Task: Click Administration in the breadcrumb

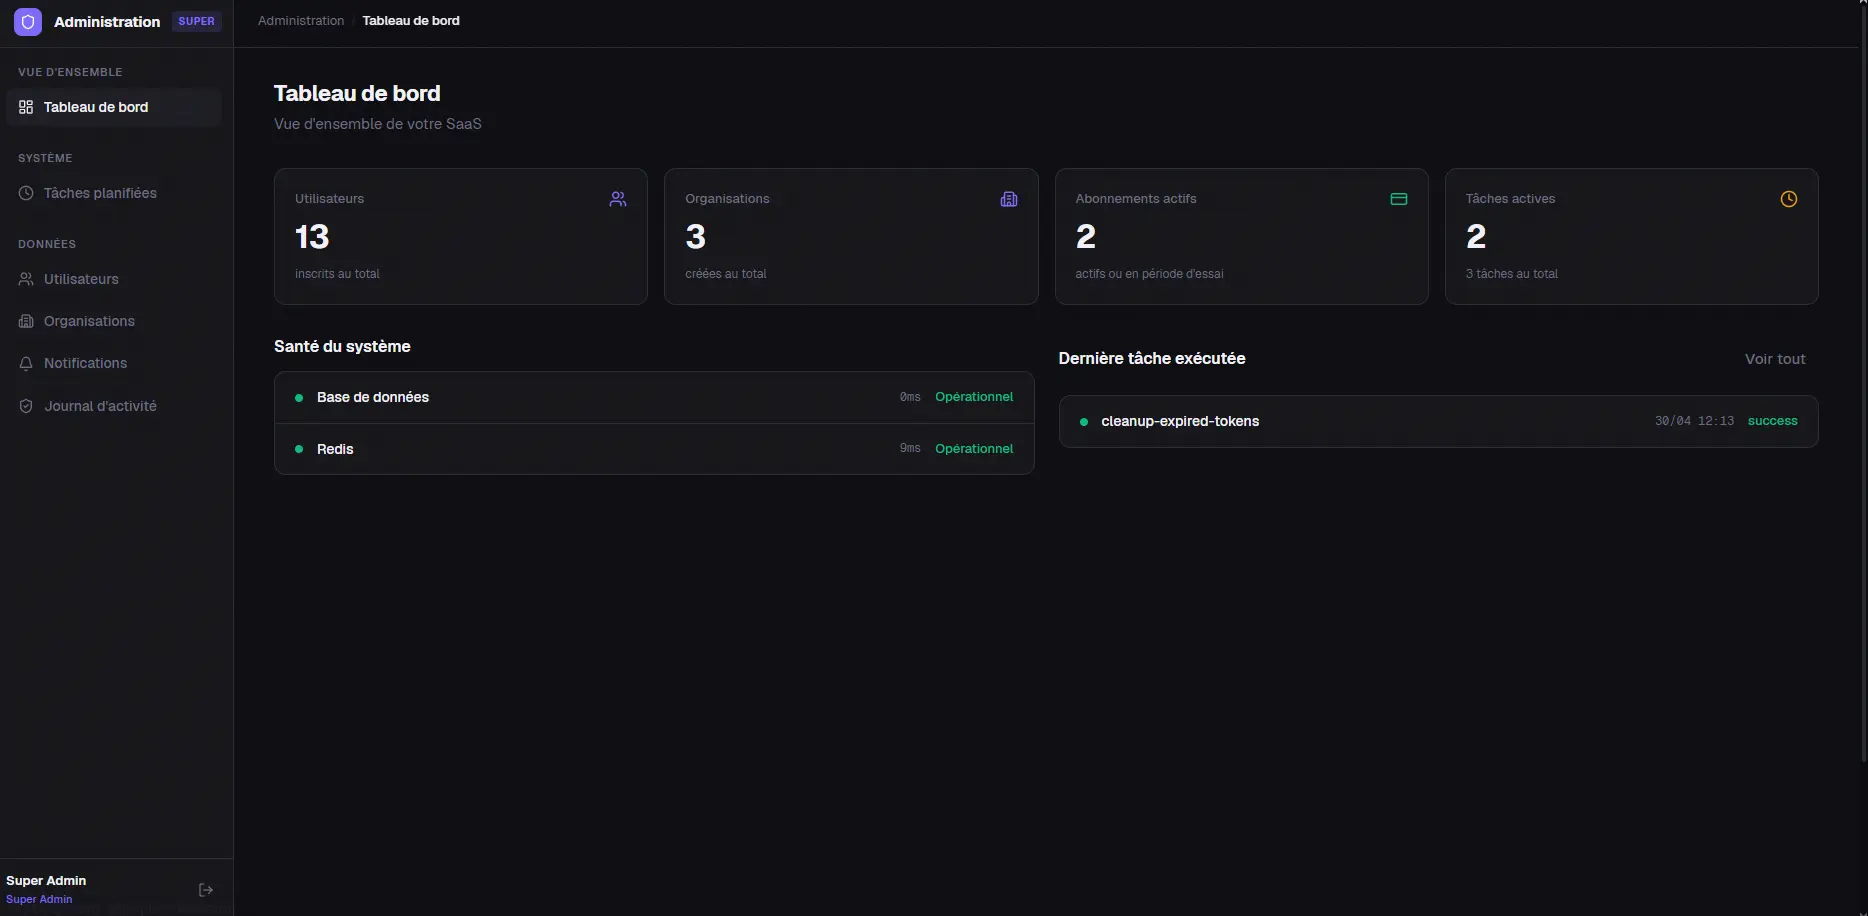Action: (x=300, y=20)
